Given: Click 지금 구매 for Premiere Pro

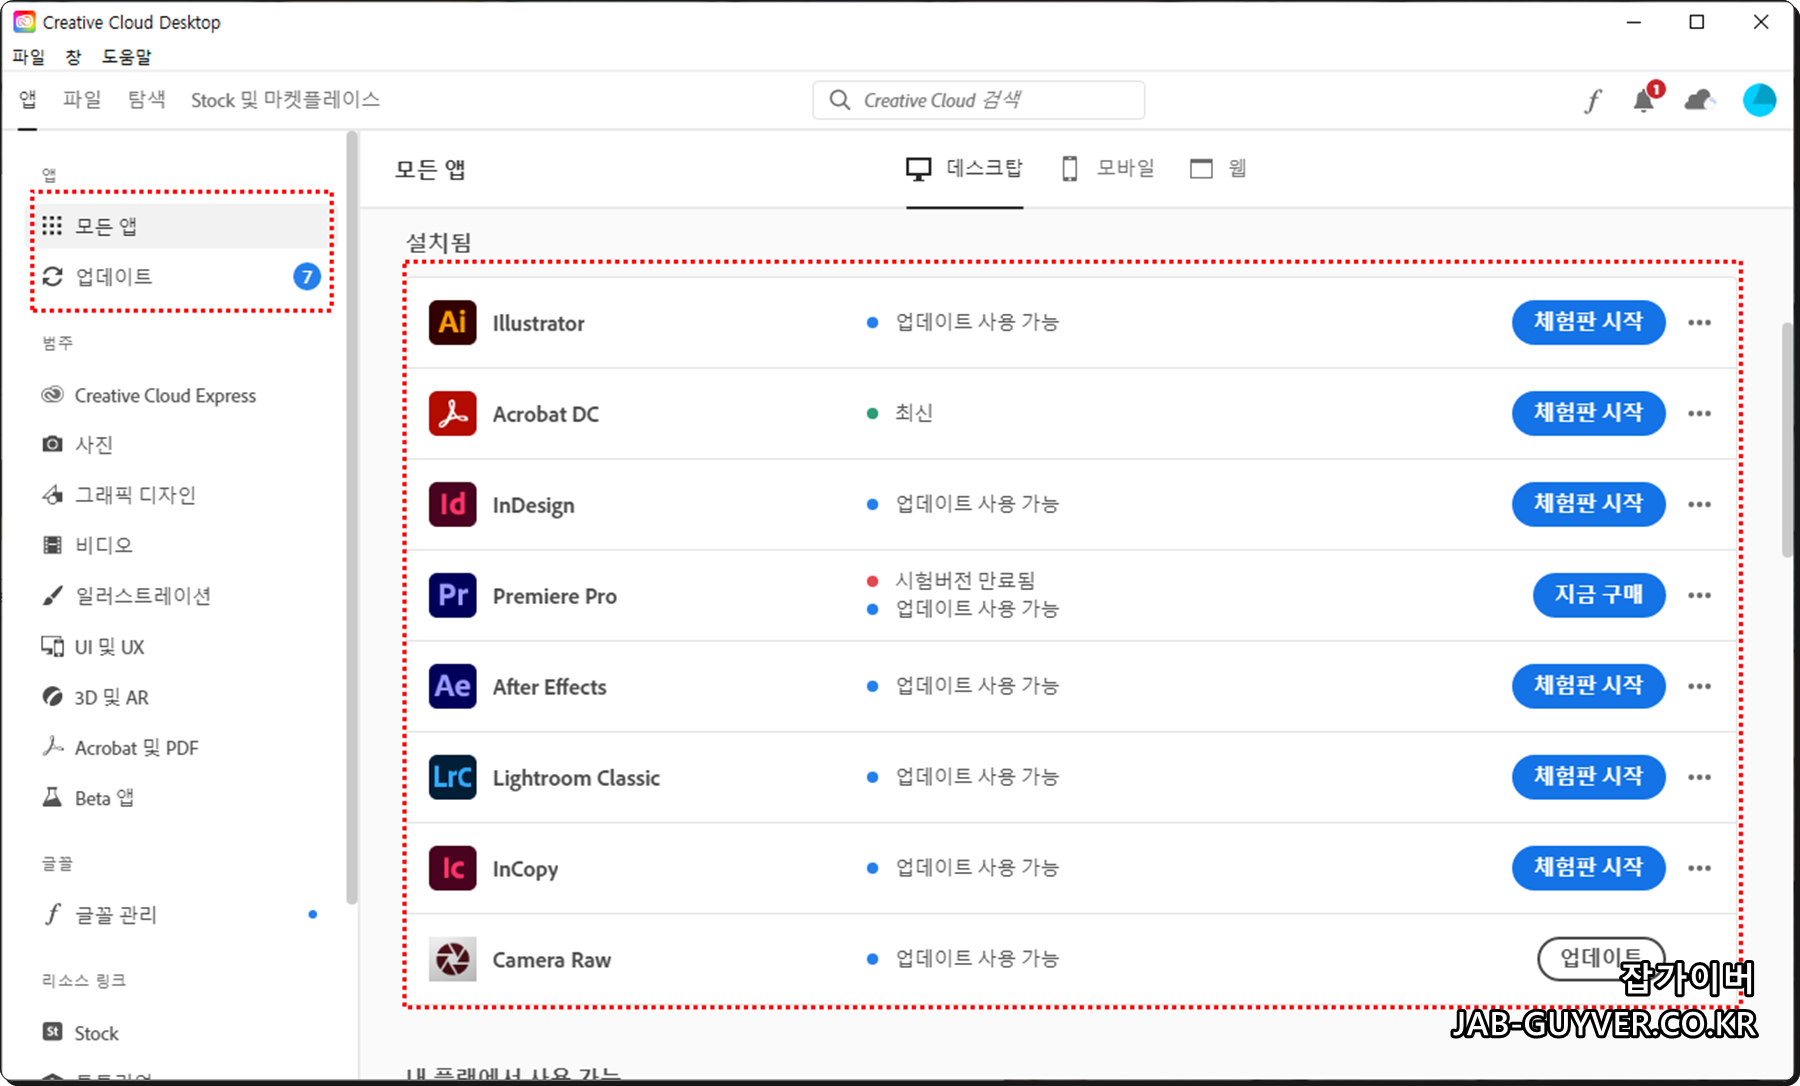Looking at the screenshot, I should click(x=1599, y=595).
